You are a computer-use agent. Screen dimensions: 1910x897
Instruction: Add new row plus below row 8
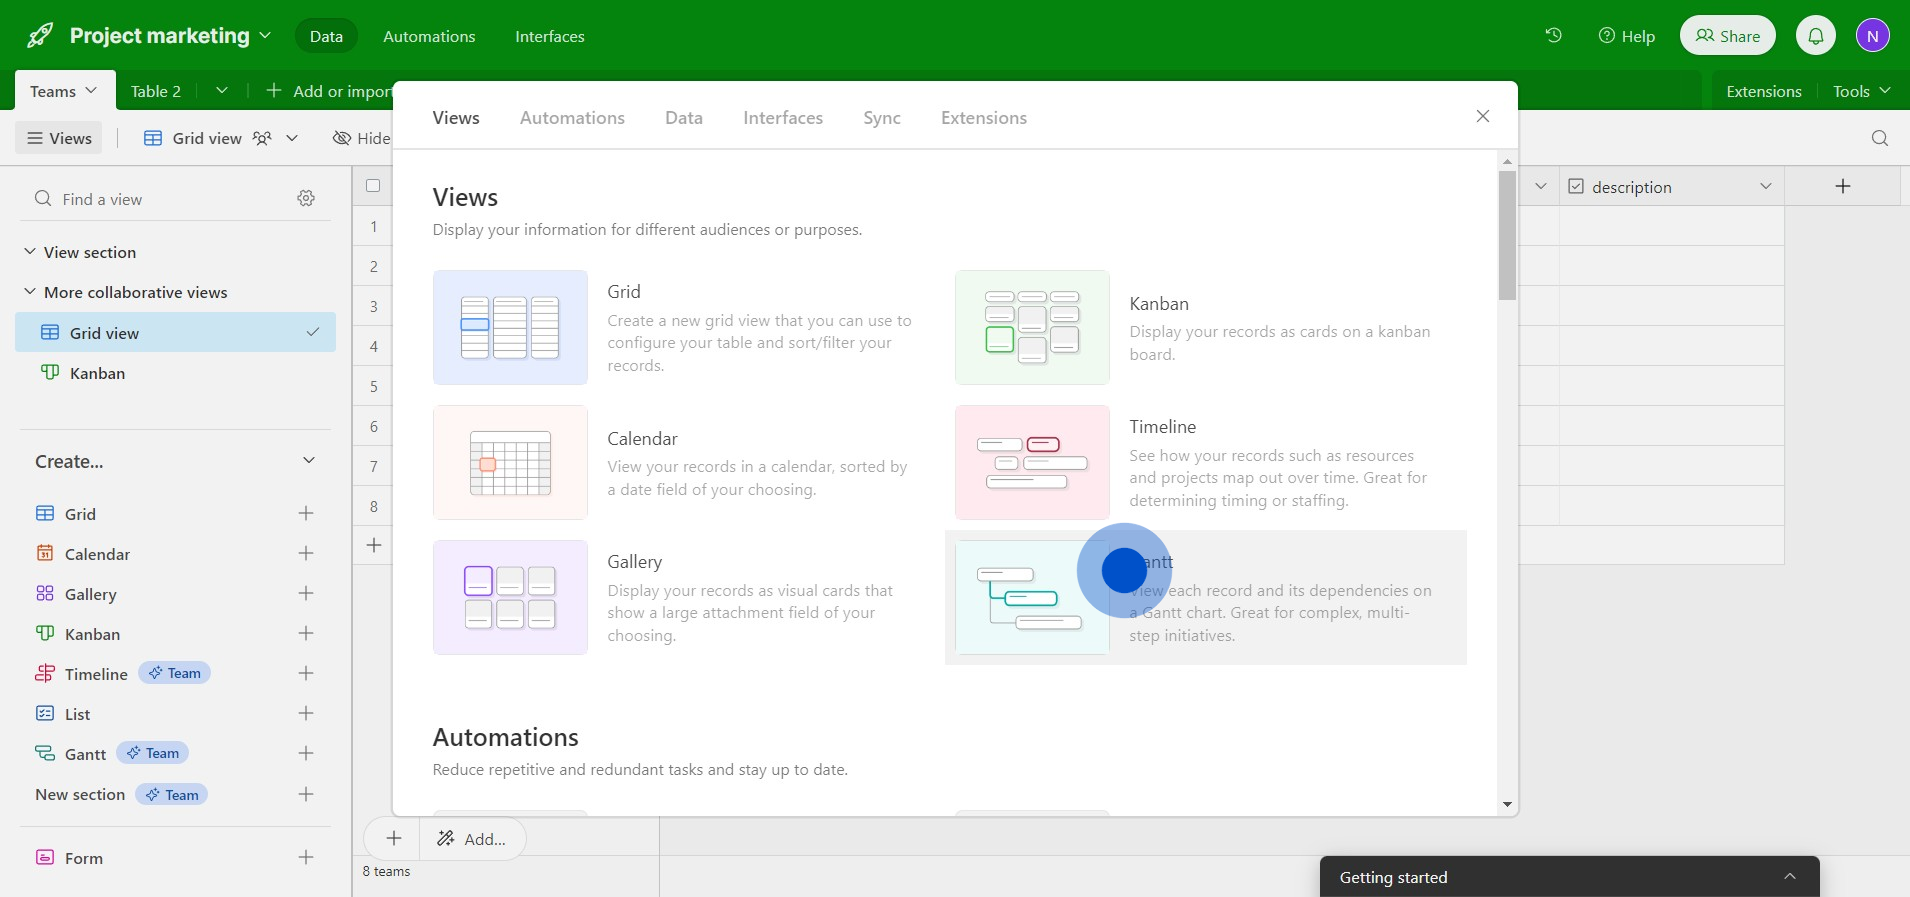[374, 545]
